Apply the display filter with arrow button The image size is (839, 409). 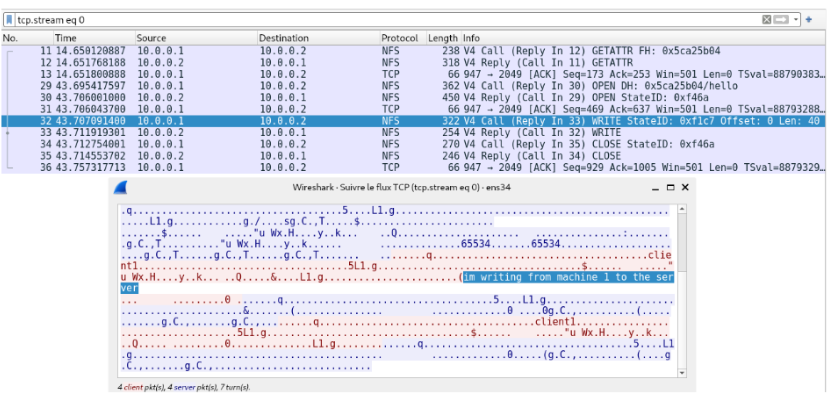(781, 19)
